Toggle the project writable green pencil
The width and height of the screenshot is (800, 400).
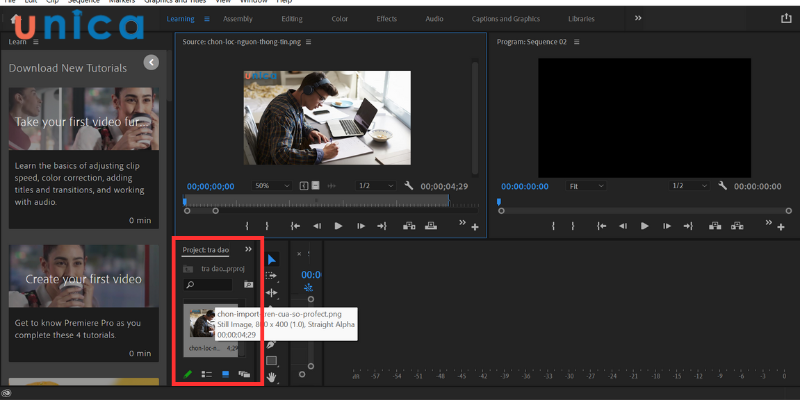pyautogui.click(x=188, y=374)
